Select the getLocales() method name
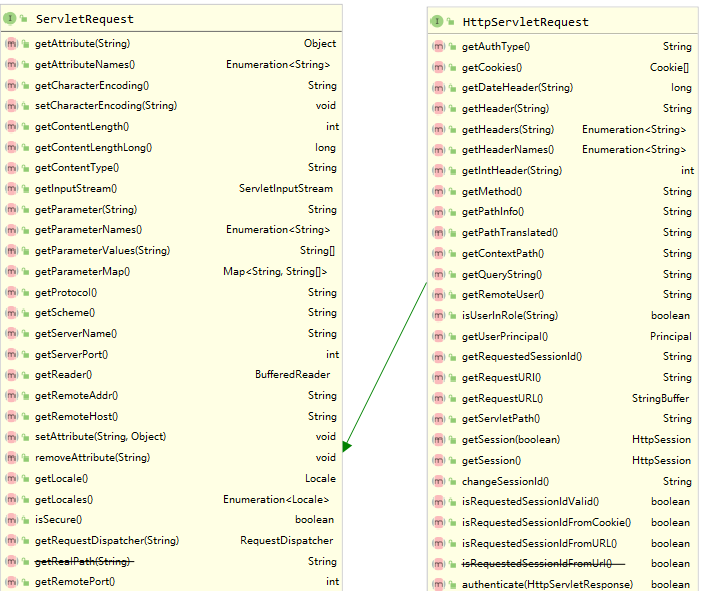701x591 pixels. coord(64,499)
